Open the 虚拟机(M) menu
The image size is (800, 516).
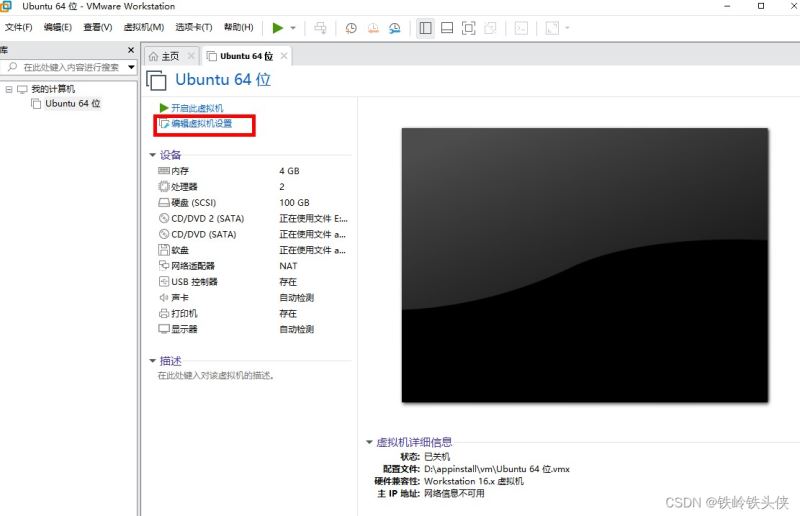(144, 28)
